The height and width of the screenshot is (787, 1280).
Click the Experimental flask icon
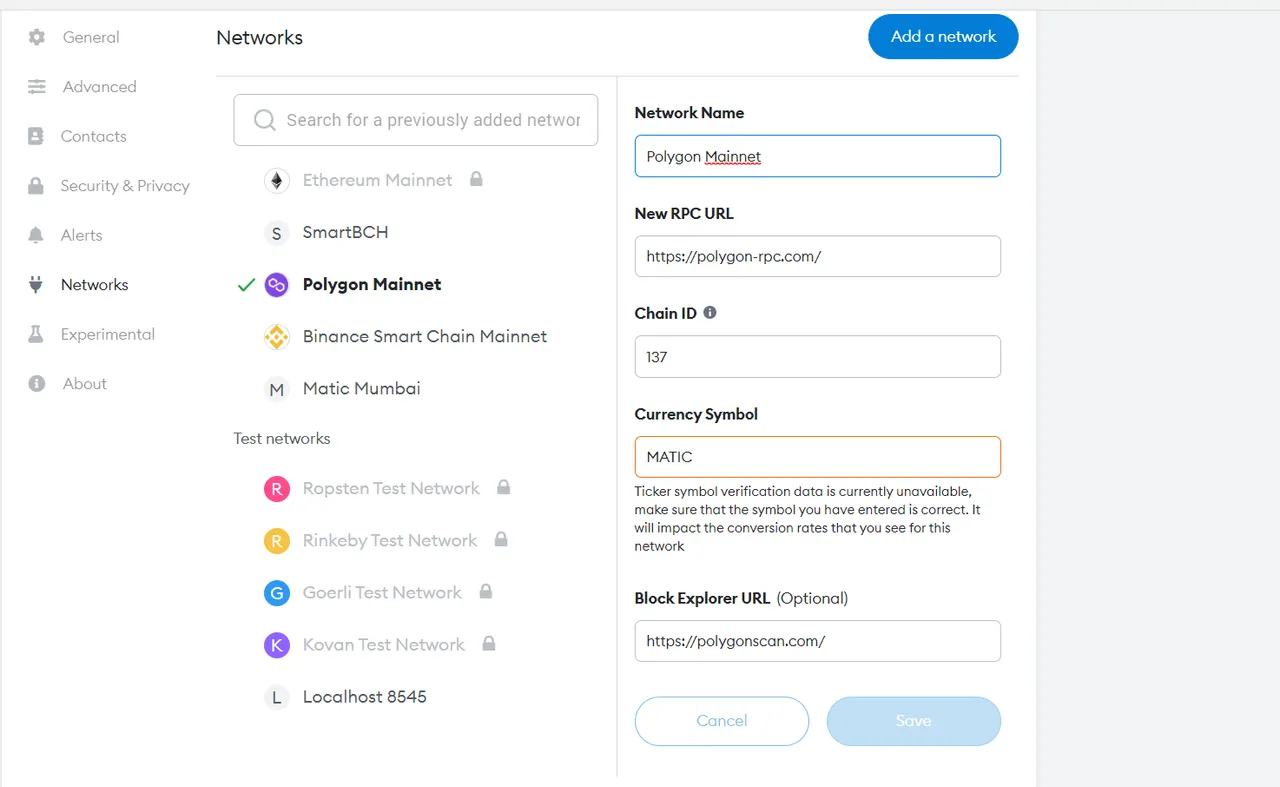coord(36,334)
